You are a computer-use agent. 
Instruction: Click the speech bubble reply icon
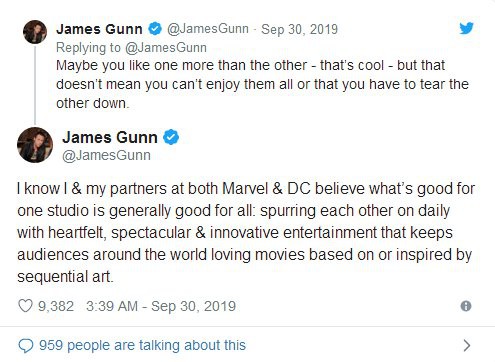(x=26, y=346)
